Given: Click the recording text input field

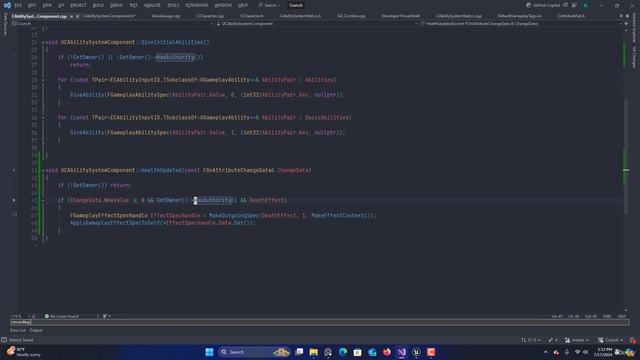Looking at the screenshot, I should (320, 322).
